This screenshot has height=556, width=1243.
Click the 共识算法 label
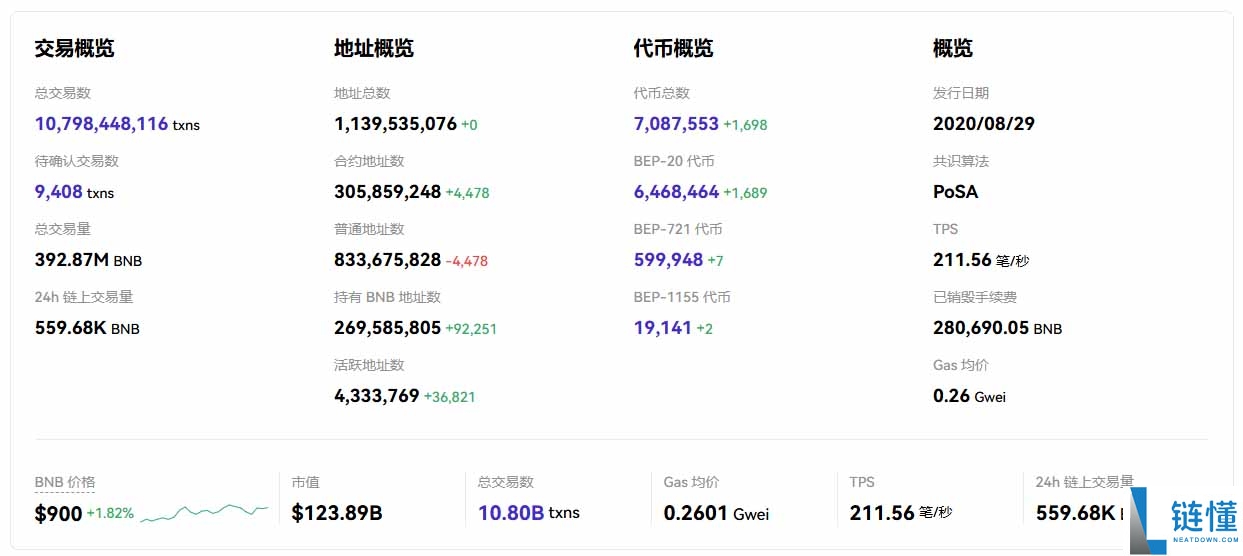tap(961, 161)
